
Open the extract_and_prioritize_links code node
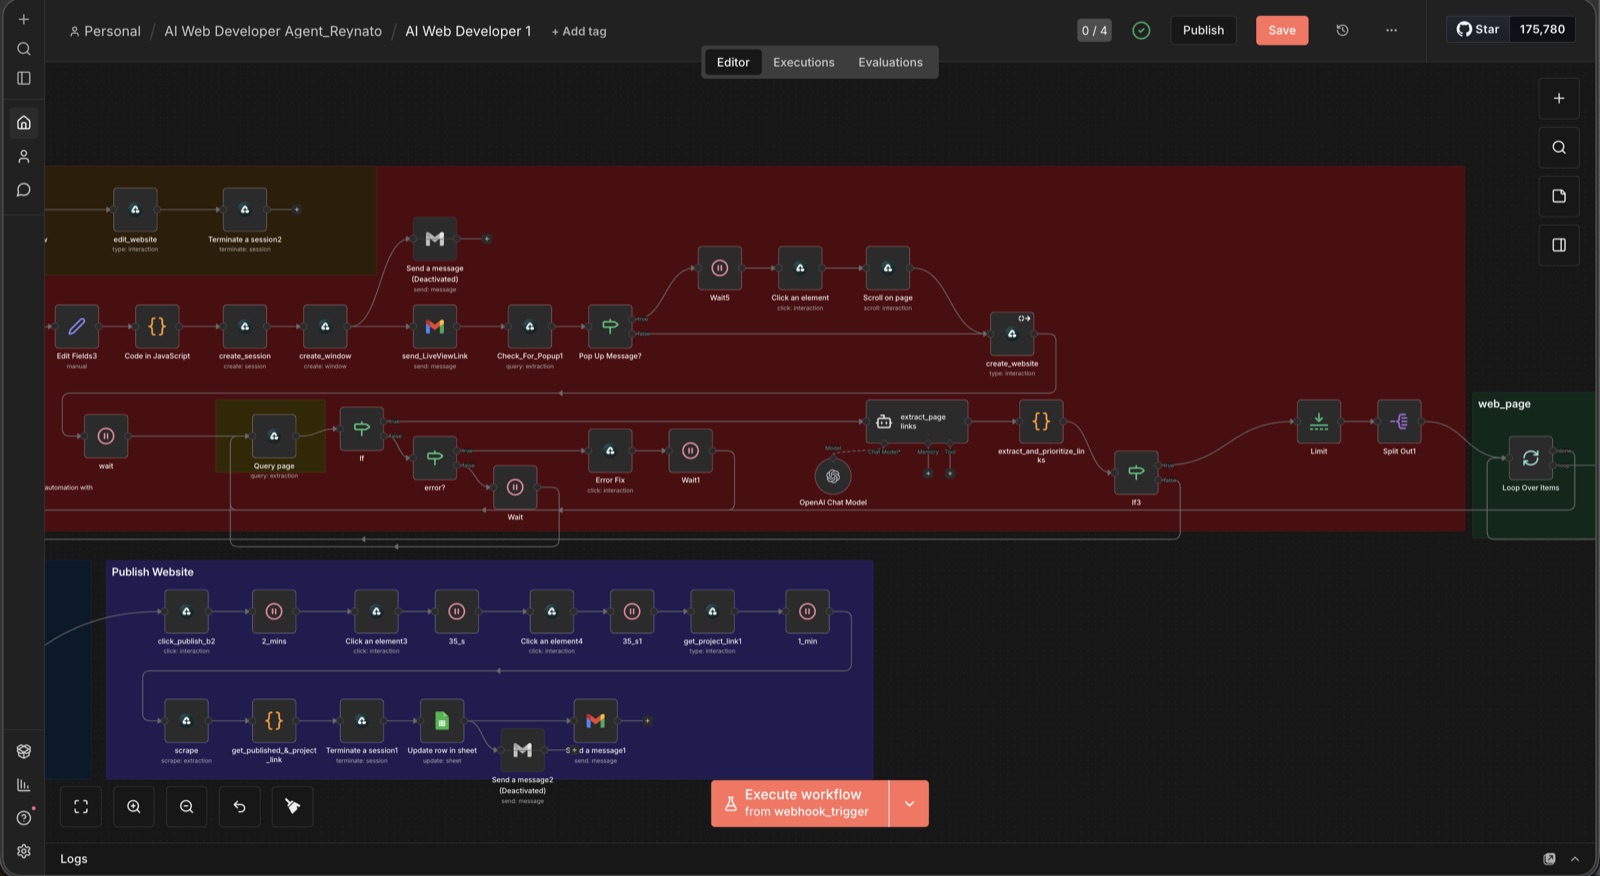point(1041,422)
